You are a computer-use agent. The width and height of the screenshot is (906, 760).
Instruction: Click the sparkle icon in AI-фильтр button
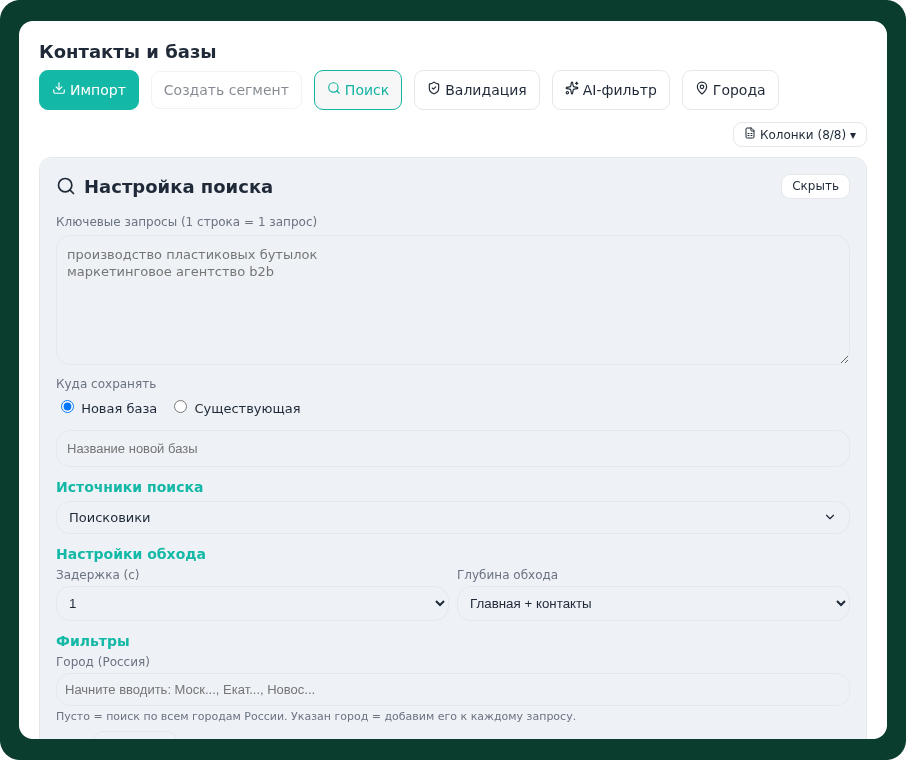pos(571,88)
